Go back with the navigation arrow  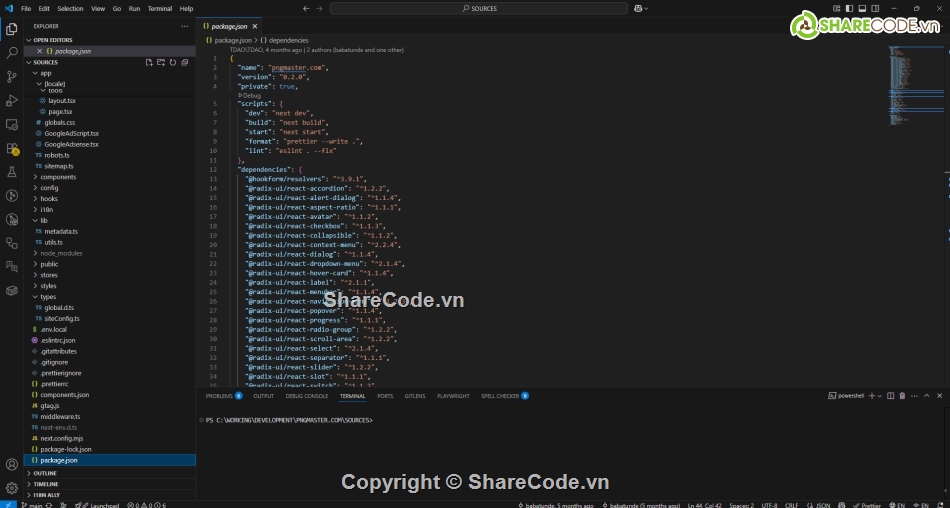[306, 8]
